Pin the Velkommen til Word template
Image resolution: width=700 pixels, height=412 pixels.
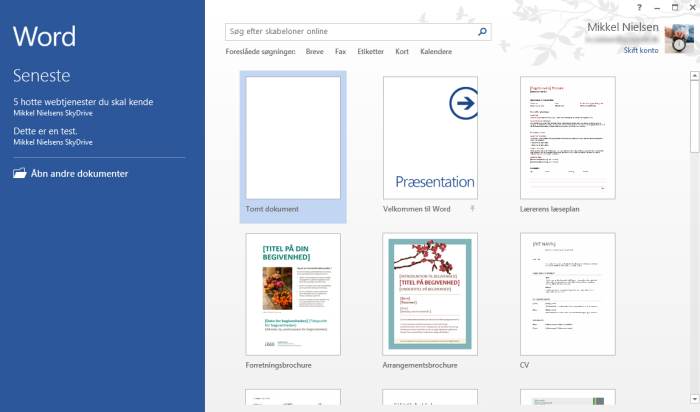tap(472, 208)
